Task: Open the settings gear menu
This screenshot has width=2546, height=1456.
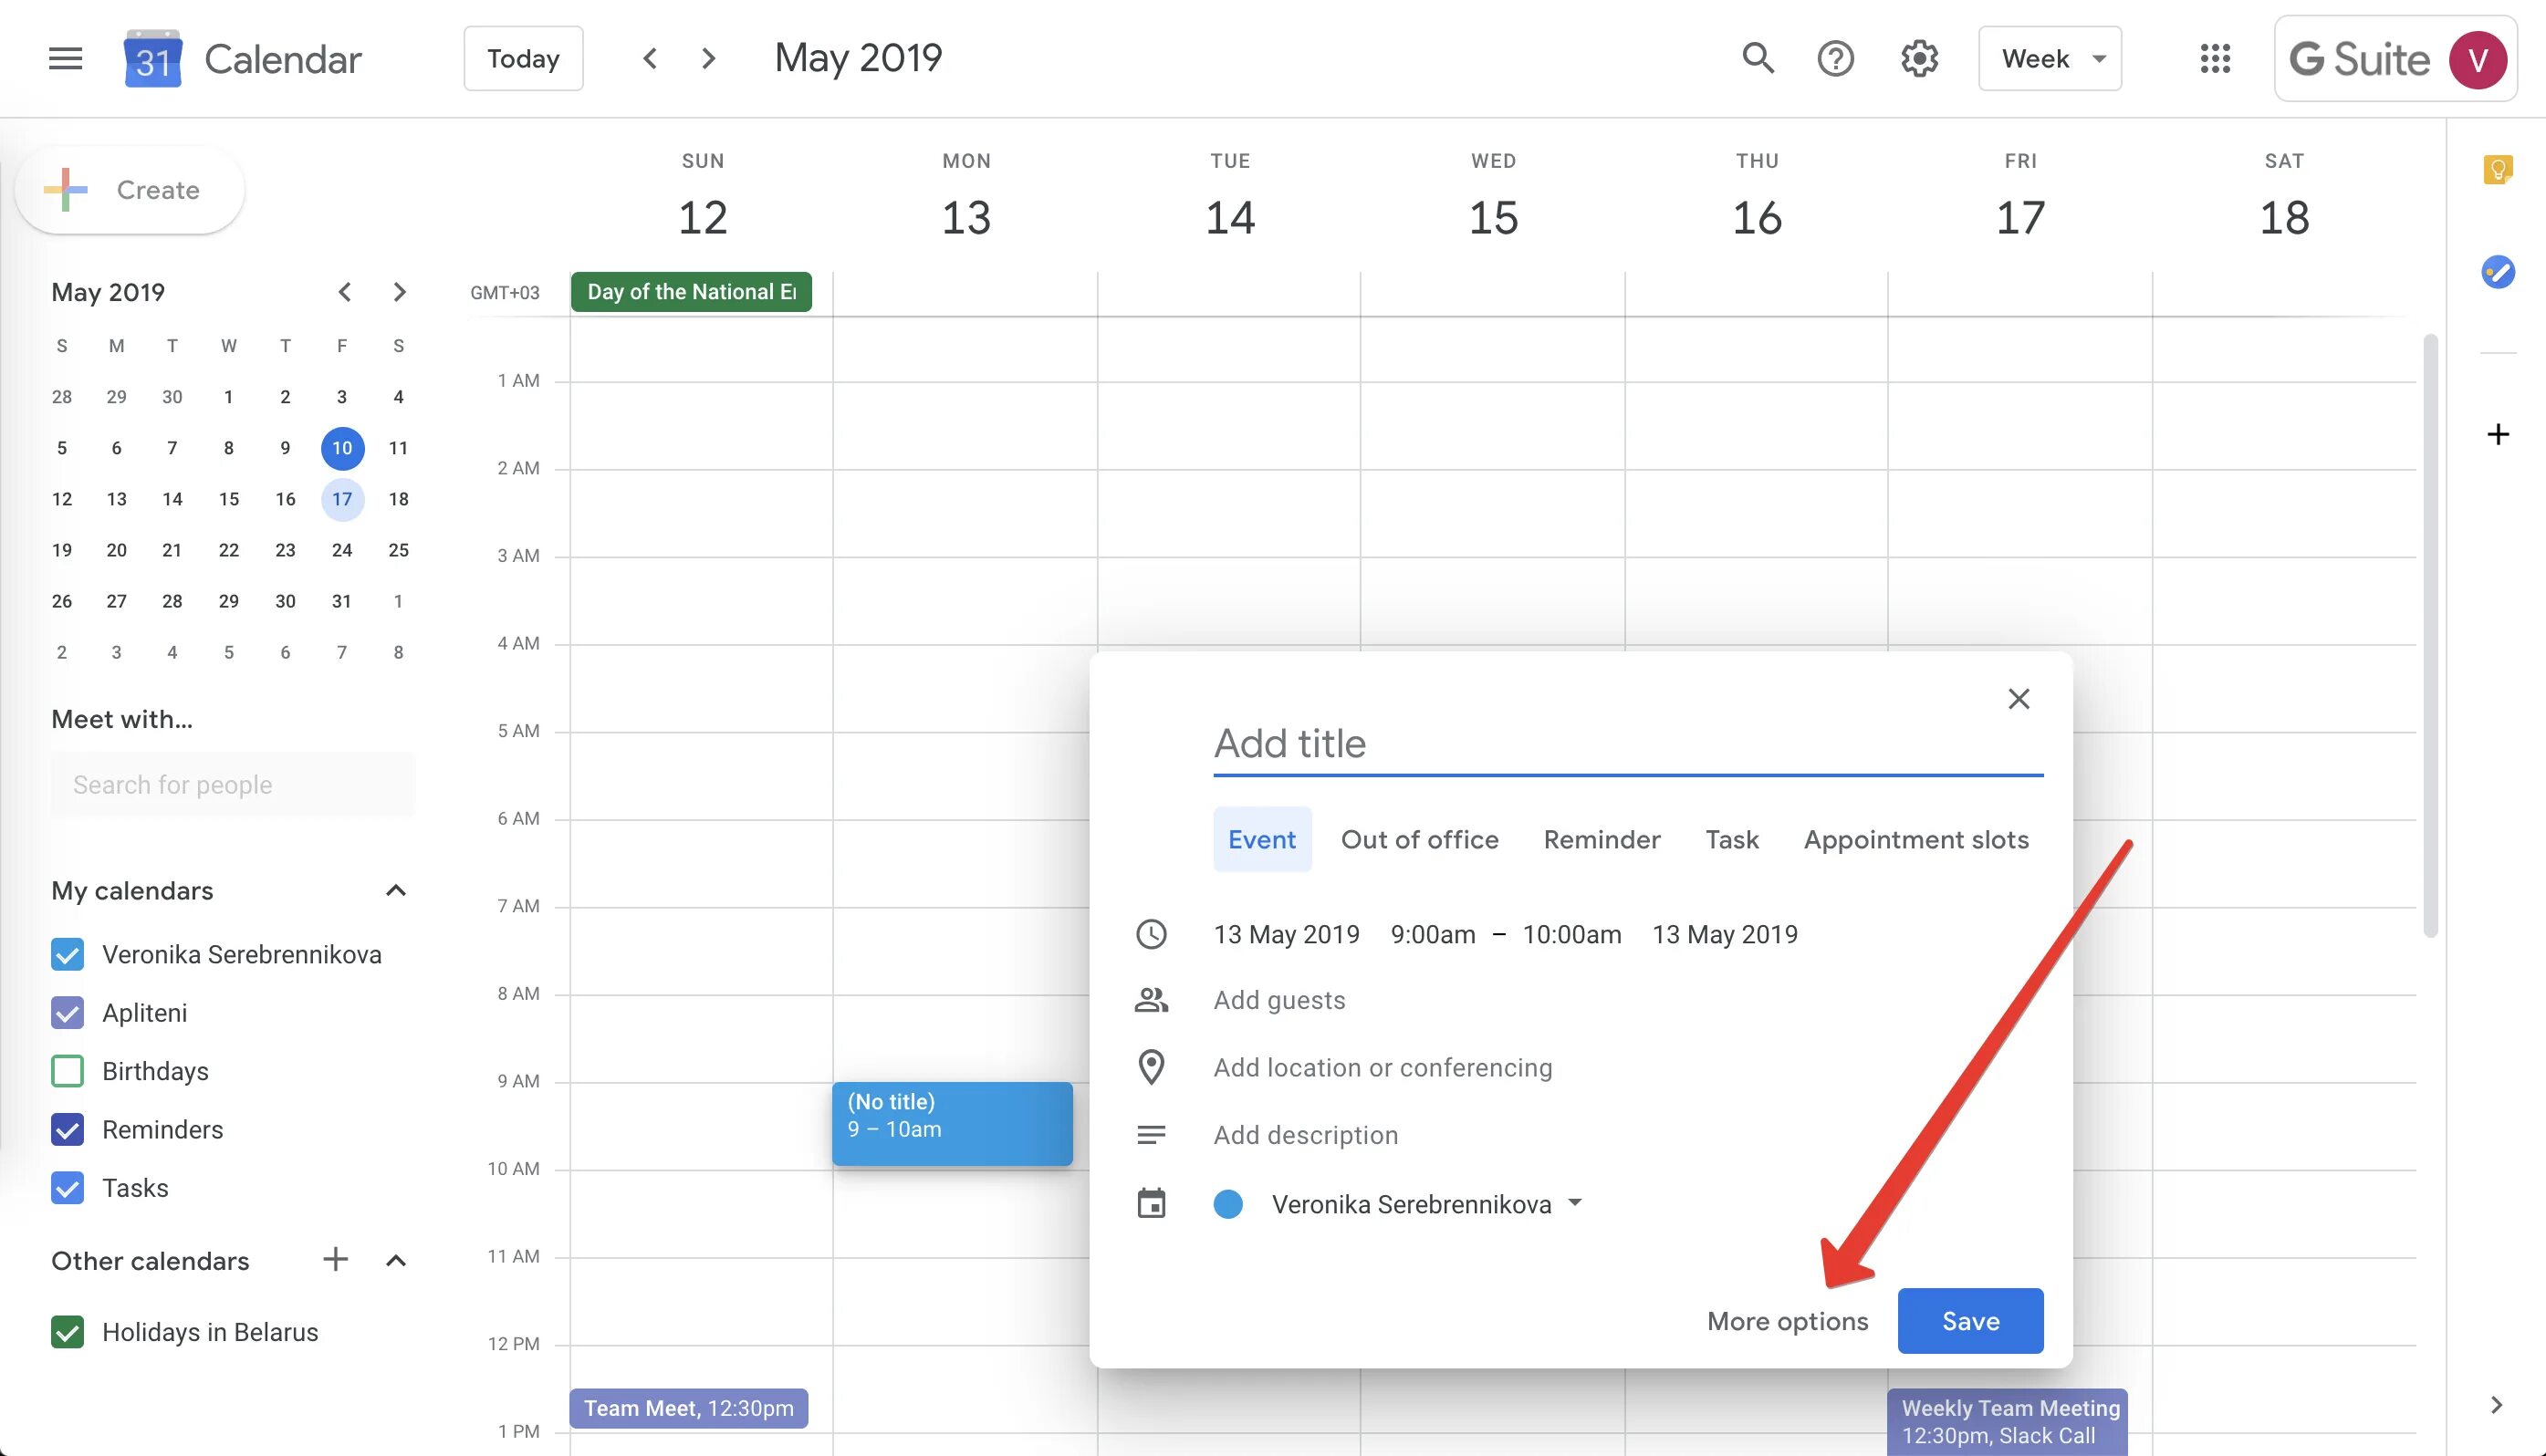Action: [x=1919, y=58]
